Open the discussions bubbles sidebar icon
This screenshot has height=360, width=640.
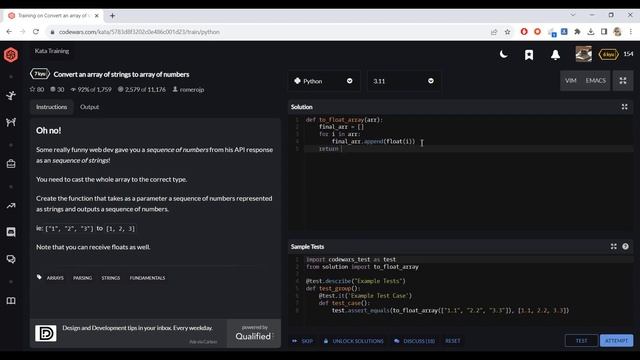pyautogui.click(x=11, y=259)
